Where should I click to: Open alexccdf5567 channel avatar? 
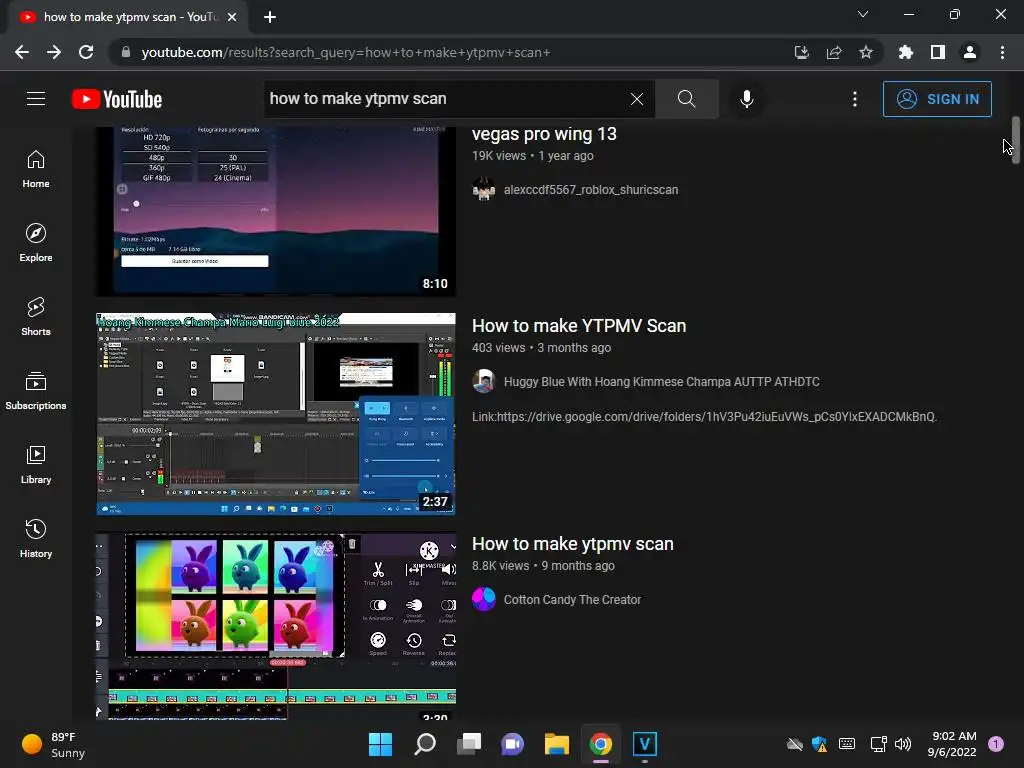(484, 189)
